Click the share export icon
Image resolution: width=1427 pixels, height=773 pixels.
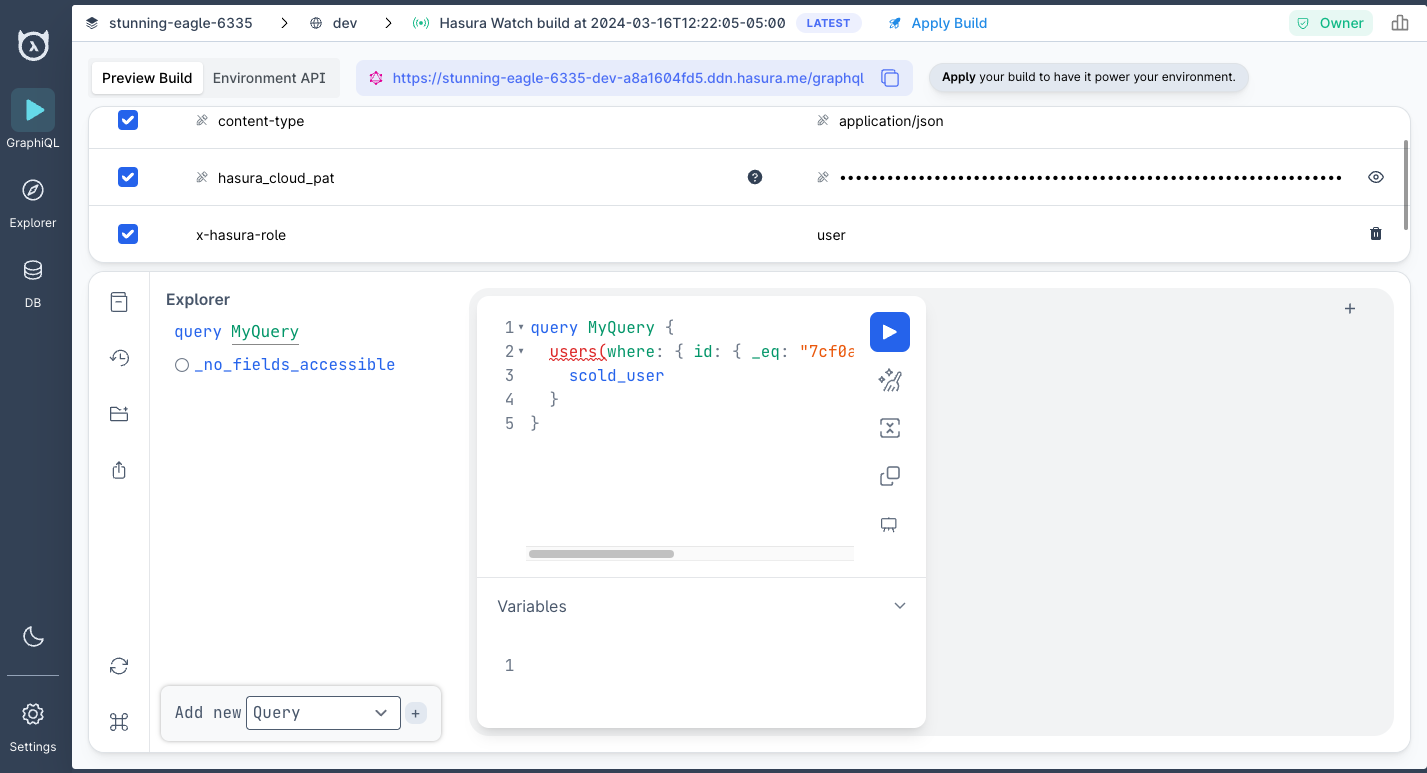point(119,470)
